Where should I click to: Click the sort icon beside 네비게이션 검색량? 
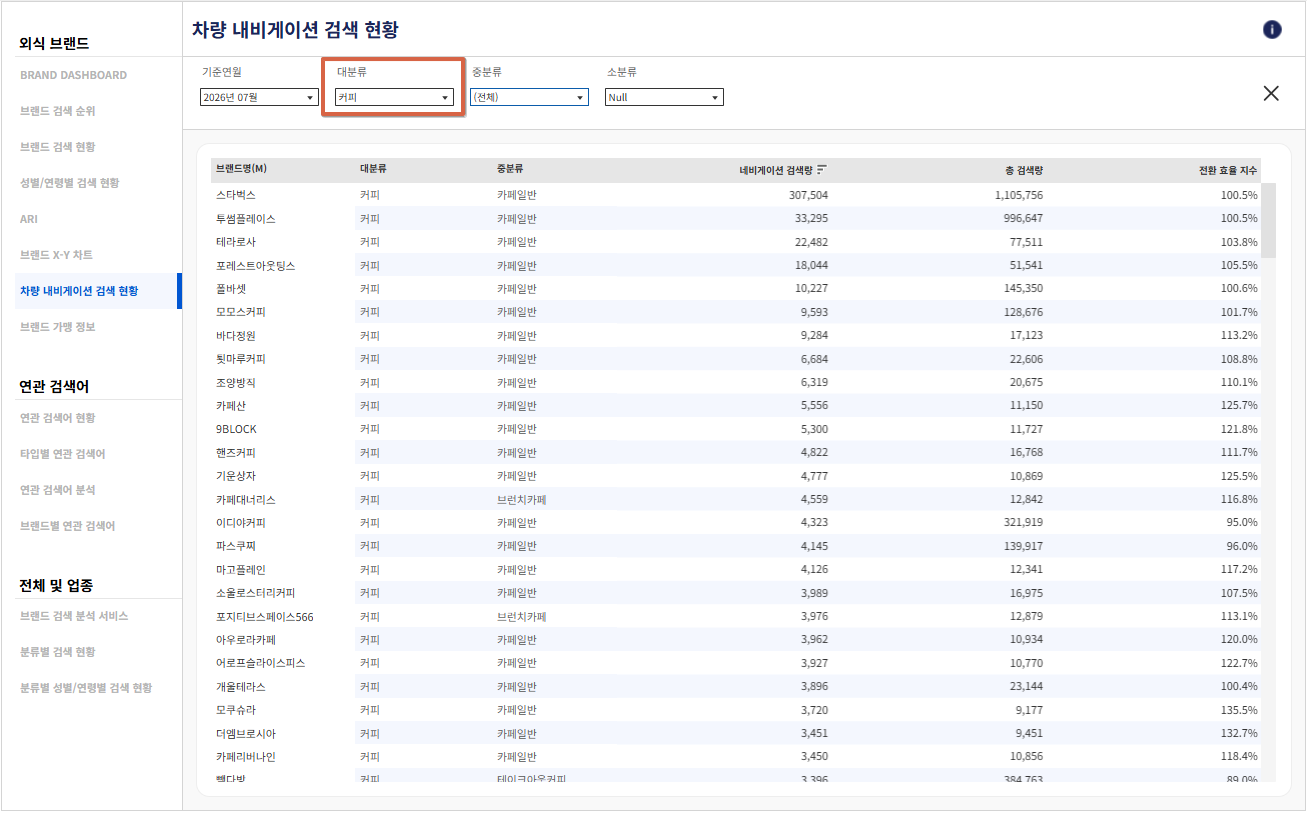point(822,170)
